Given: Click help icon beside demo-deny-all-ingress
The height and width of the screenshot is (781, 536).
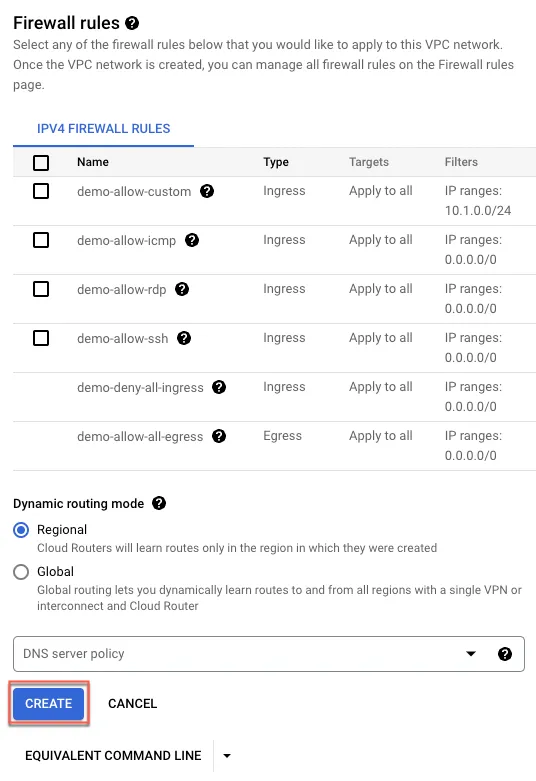Looking at the screenshot, I should pyautogui.click(x=219, y=387).
